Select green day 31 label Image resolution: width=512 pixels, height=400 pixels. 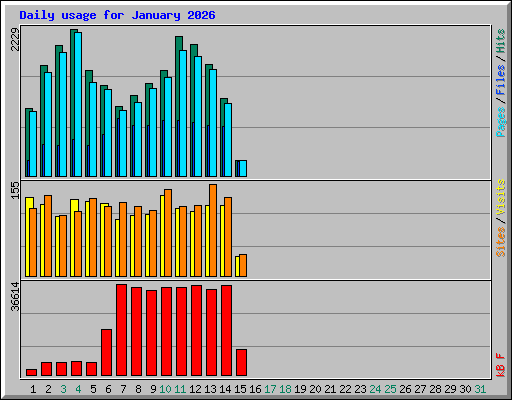pos(480,389)
